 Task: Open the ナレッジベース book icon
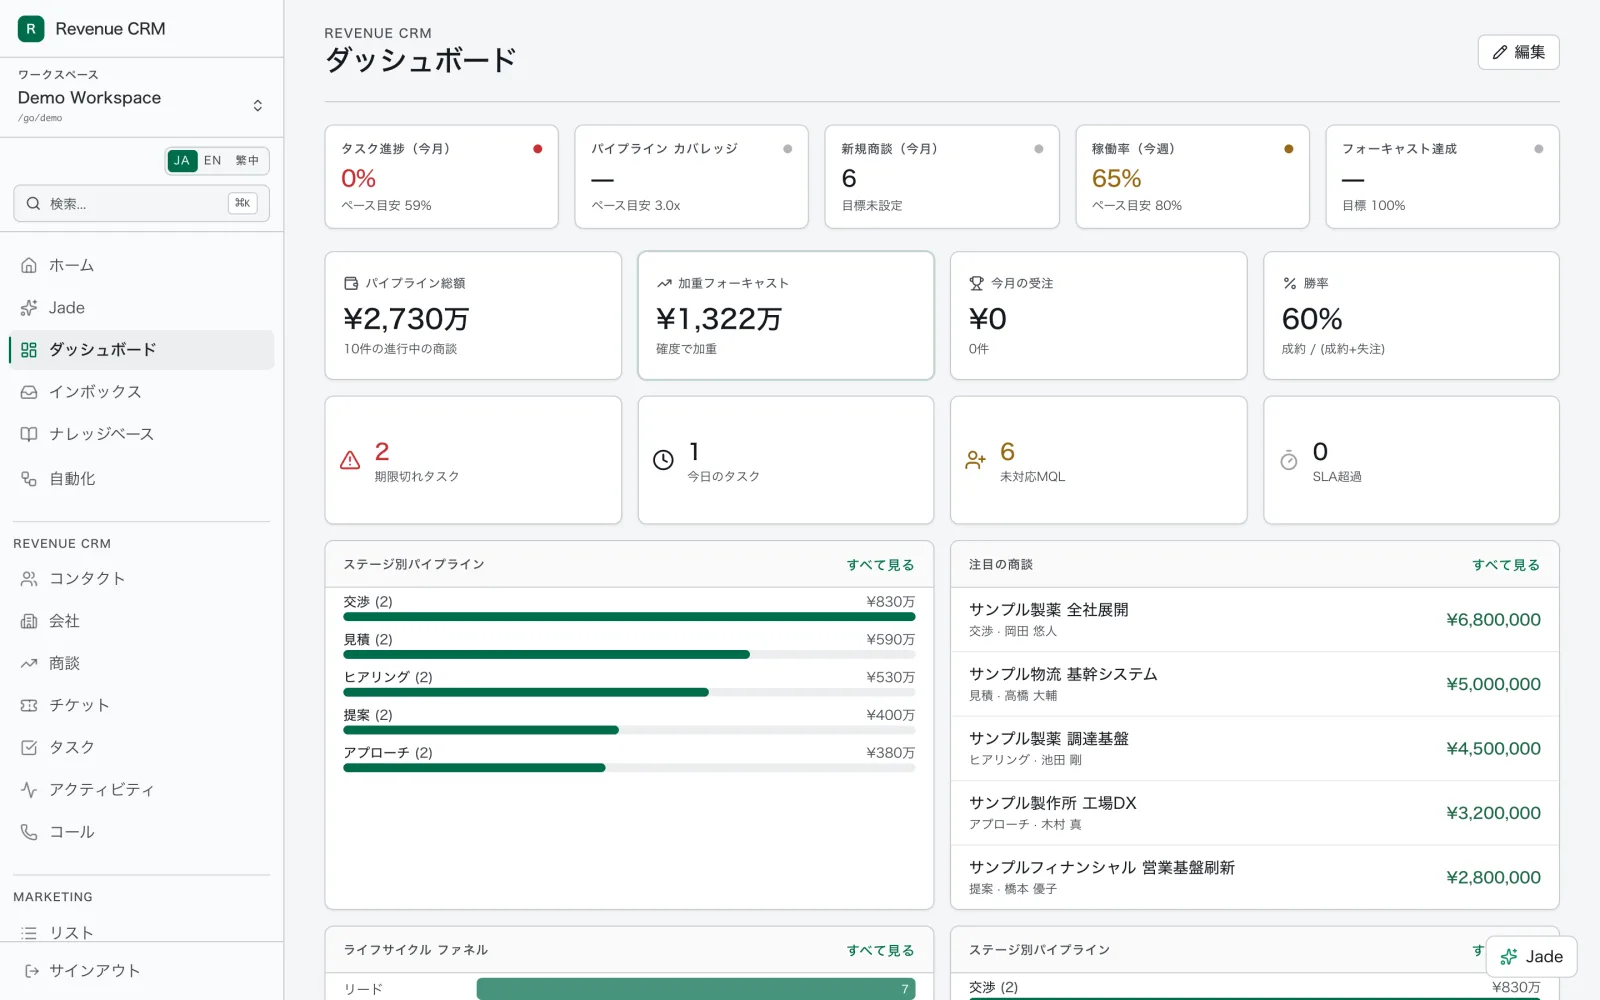pyautogui.click(x=29, y=434)
